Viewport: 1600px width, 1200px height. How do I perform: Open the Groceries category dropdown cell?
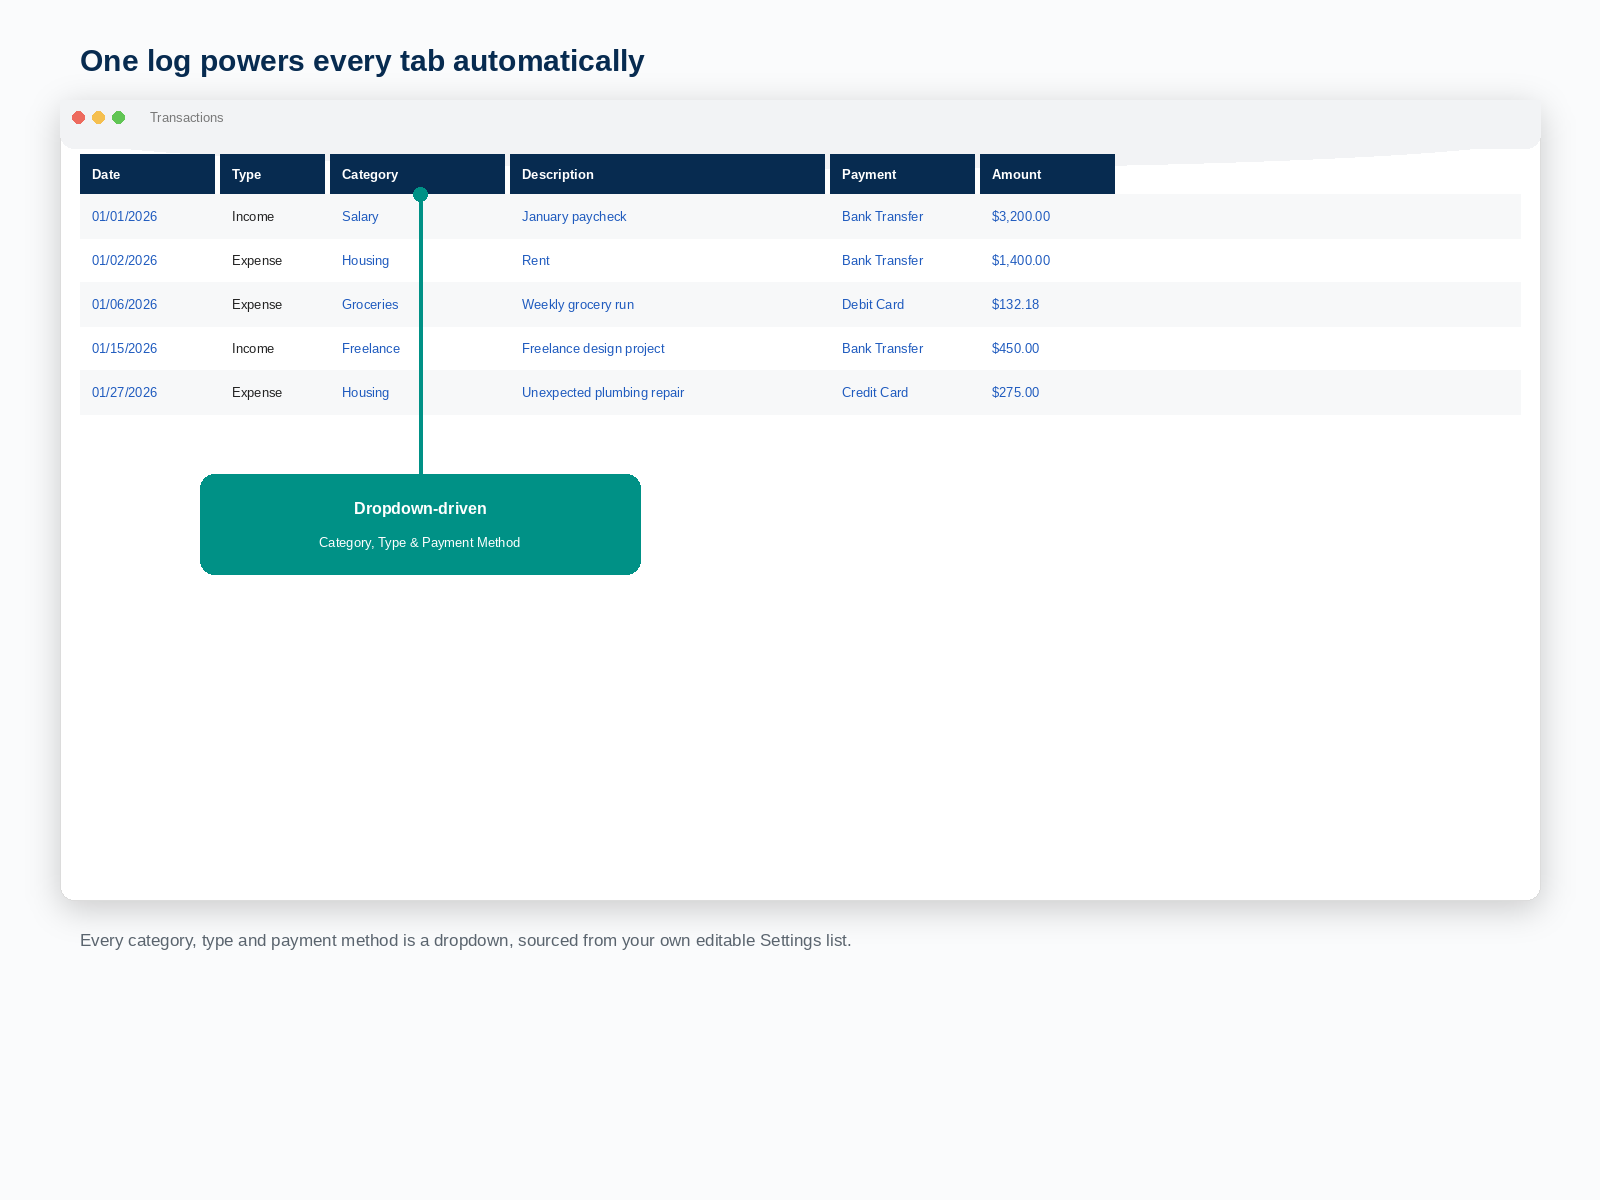[370, 305]
